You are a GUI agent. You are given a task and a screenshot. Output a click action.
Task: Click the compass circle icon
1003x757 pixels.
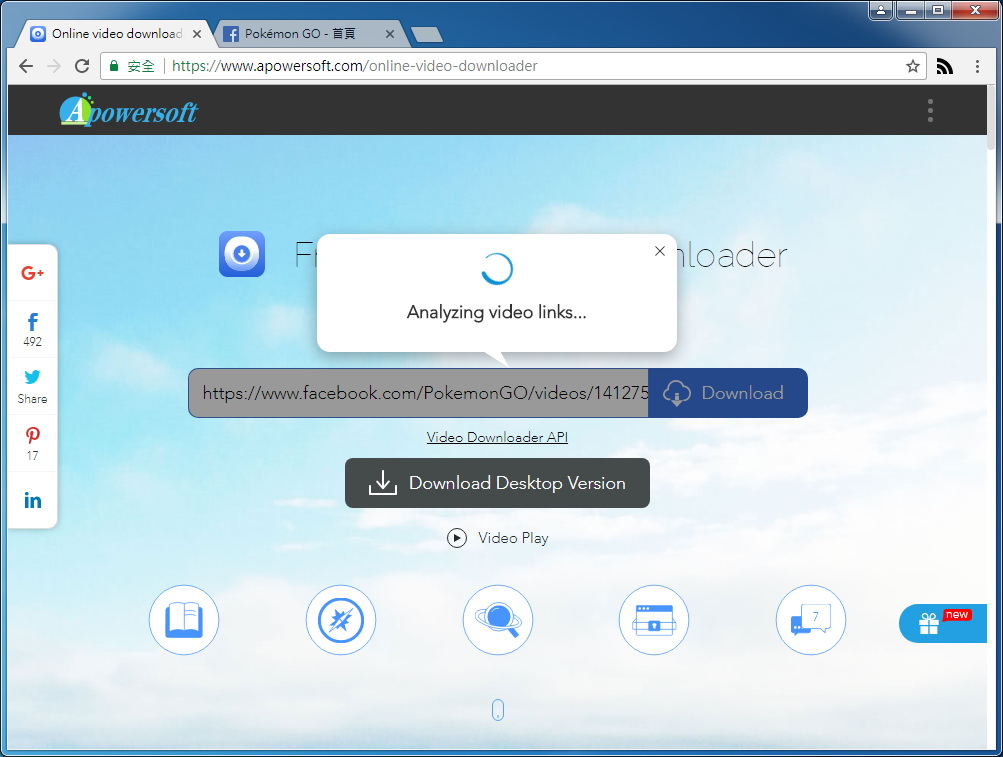coord(341,620)
